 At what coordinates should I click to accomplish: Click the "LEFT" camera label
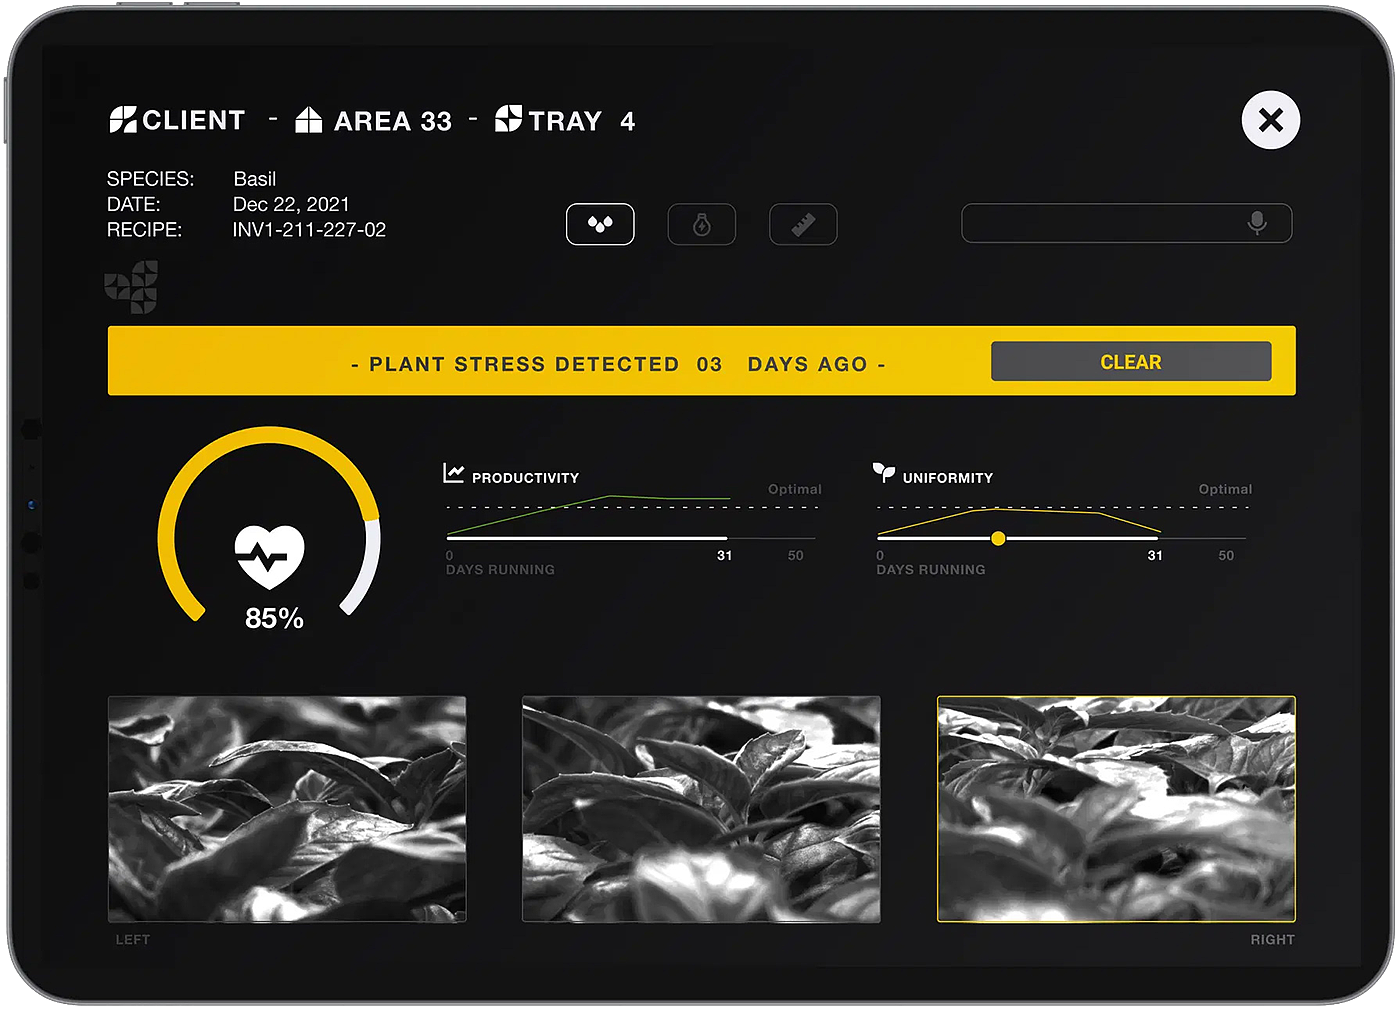click(133, 940)
